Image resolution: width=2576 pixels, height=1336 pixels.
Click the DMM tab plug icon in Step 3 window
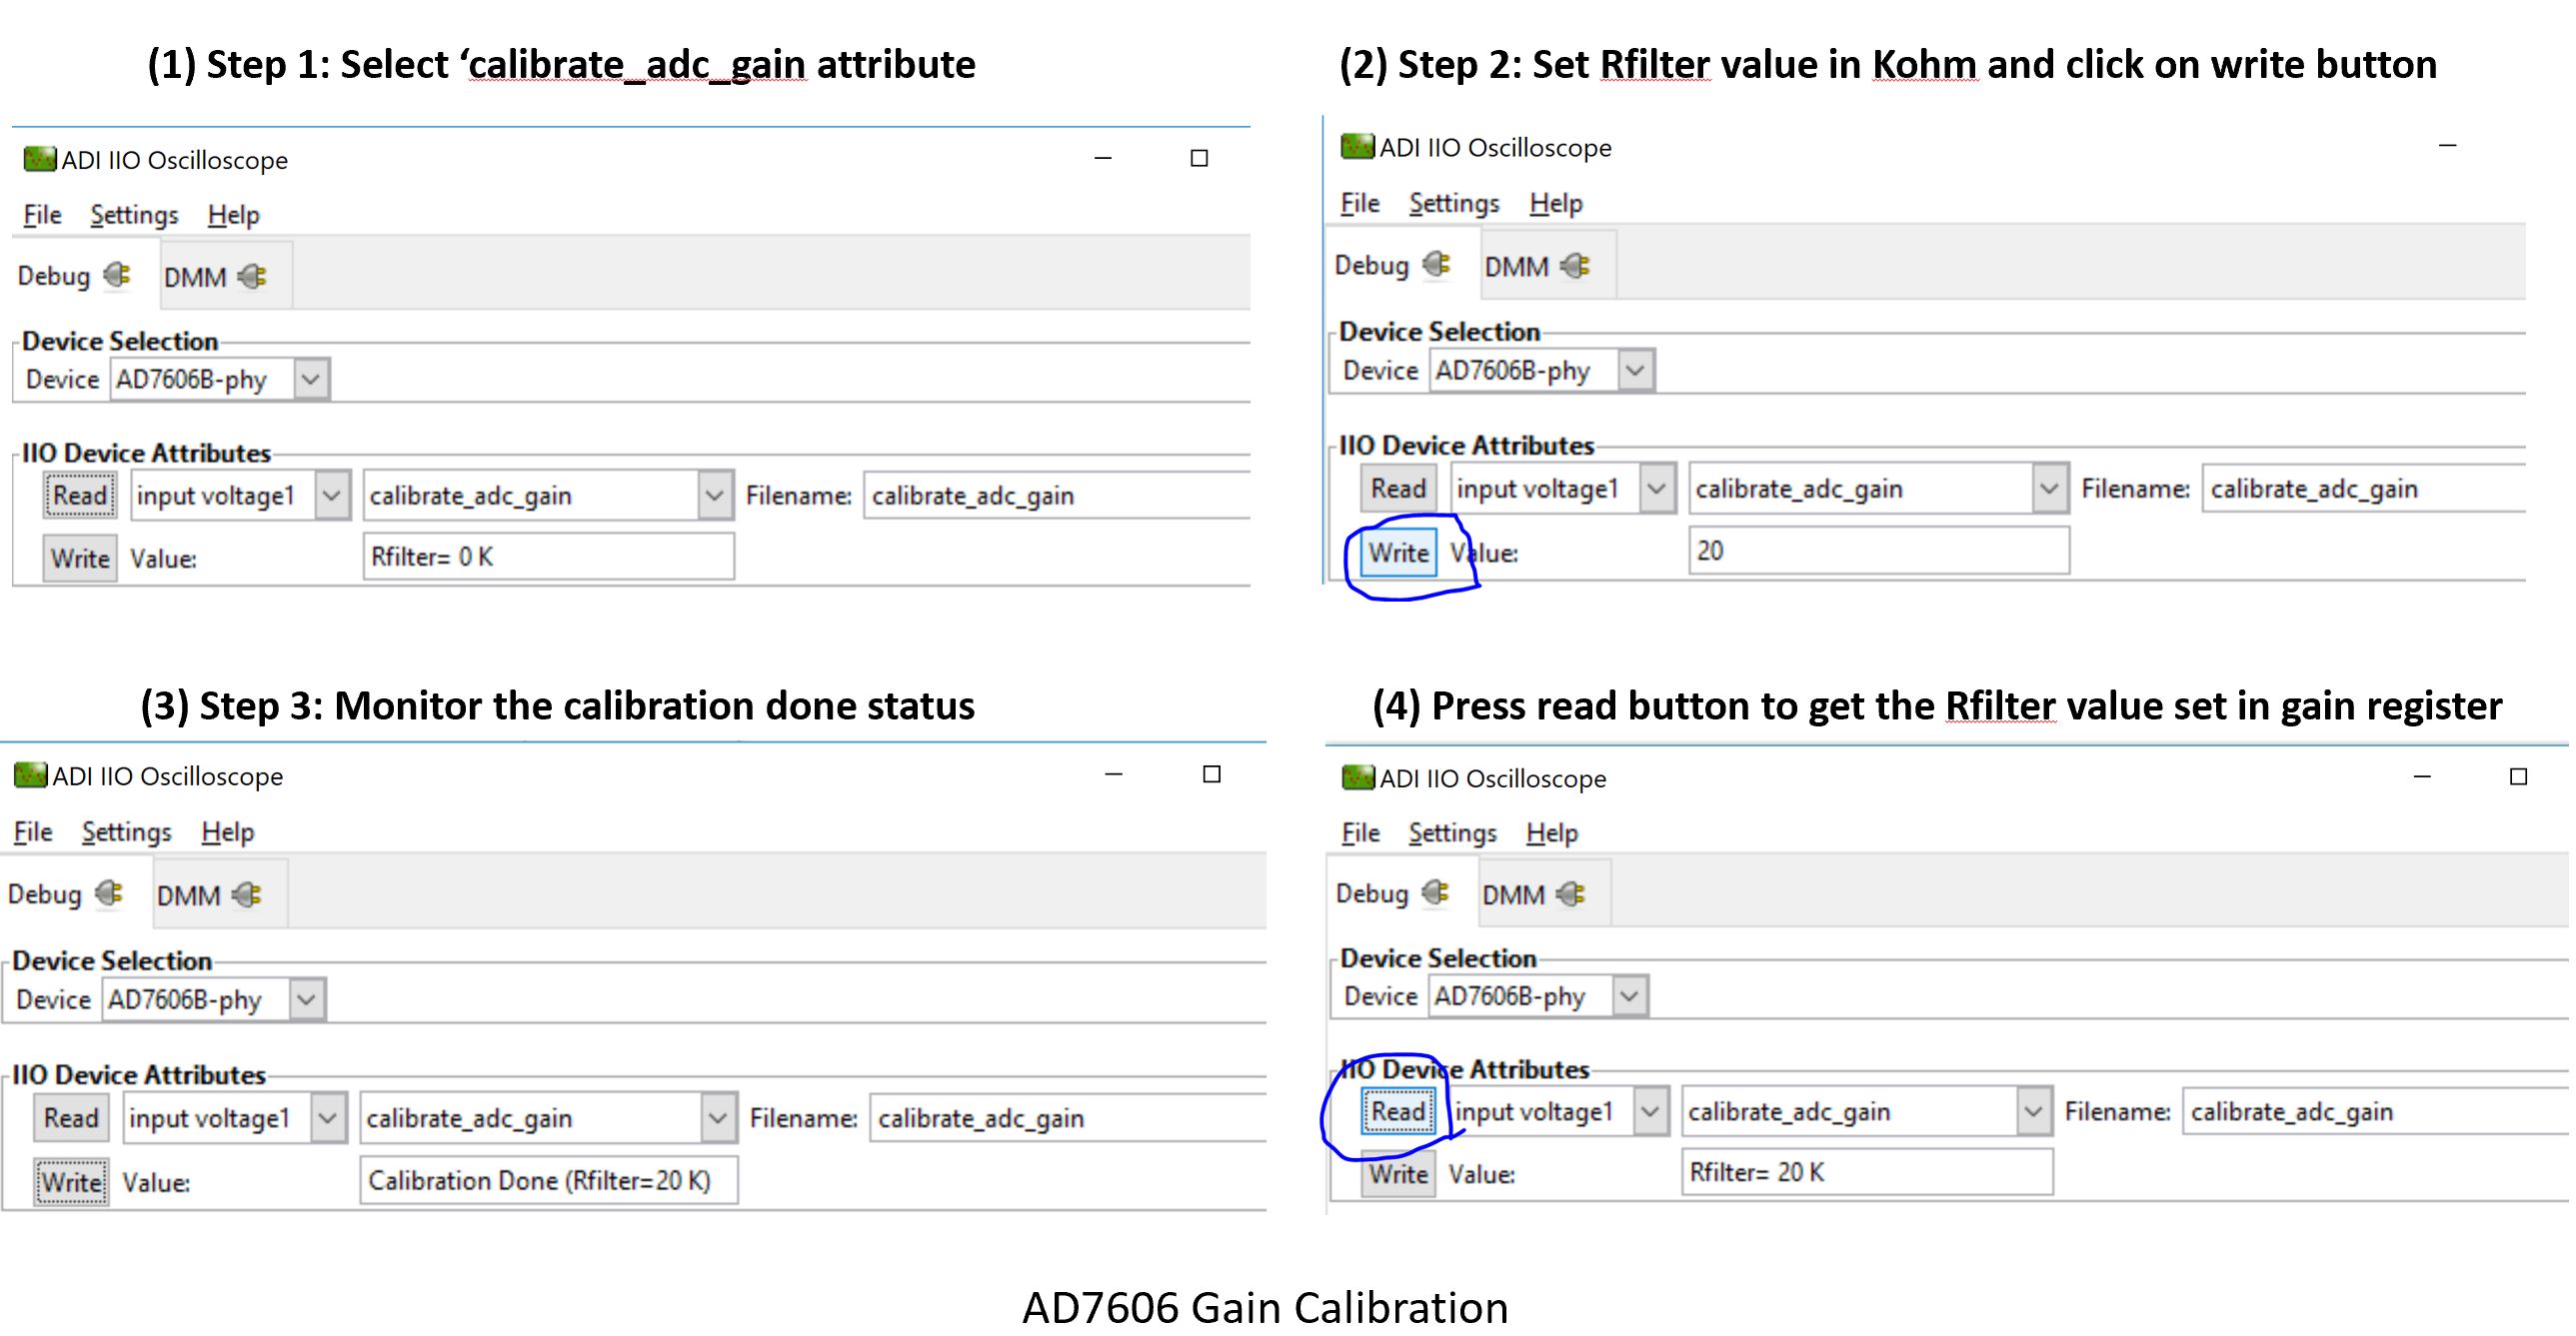coord(246,894)
